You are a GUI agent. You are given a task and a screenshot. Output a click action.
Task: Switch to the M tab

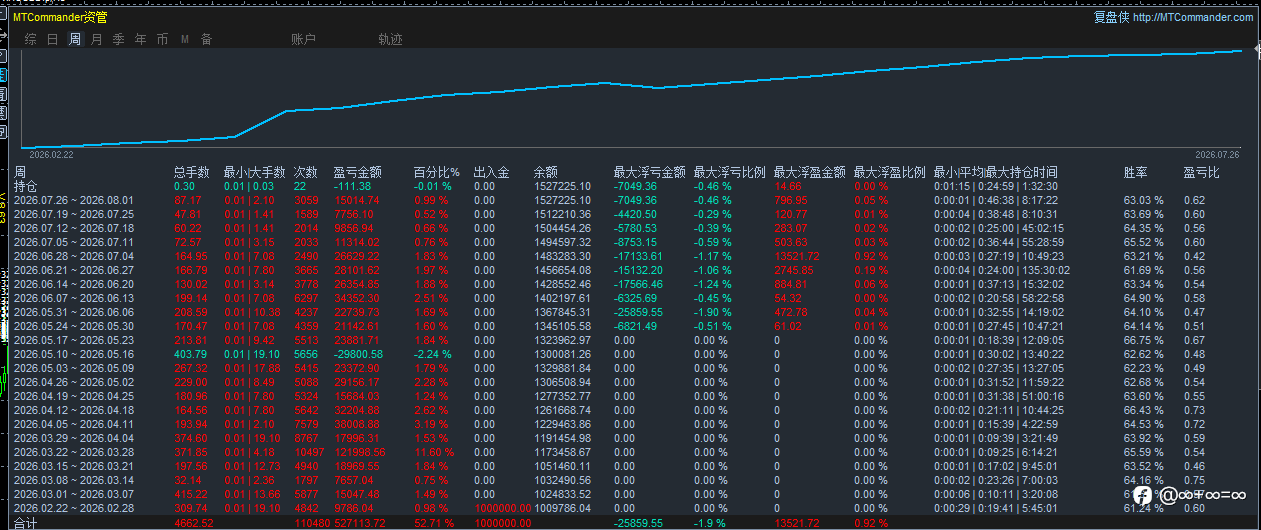point(185,40)
